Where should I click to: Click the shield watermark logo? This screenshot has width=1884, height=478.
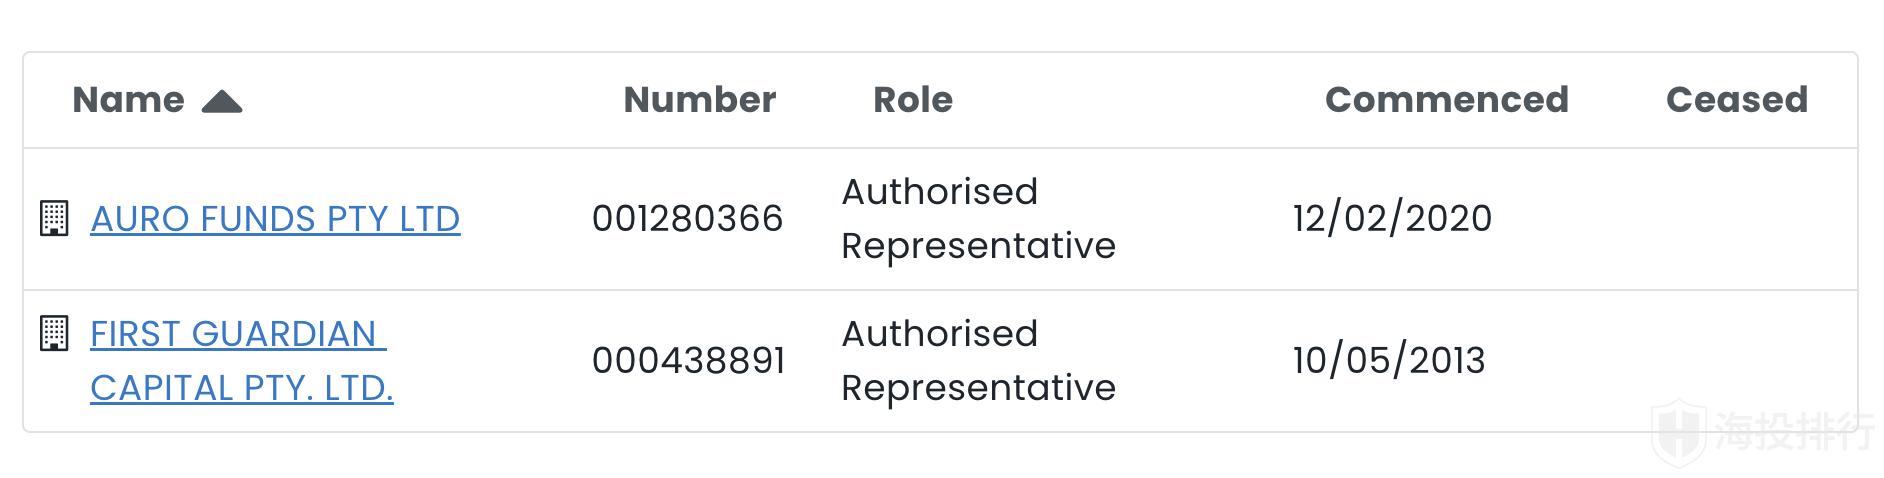pos(1680,432)
